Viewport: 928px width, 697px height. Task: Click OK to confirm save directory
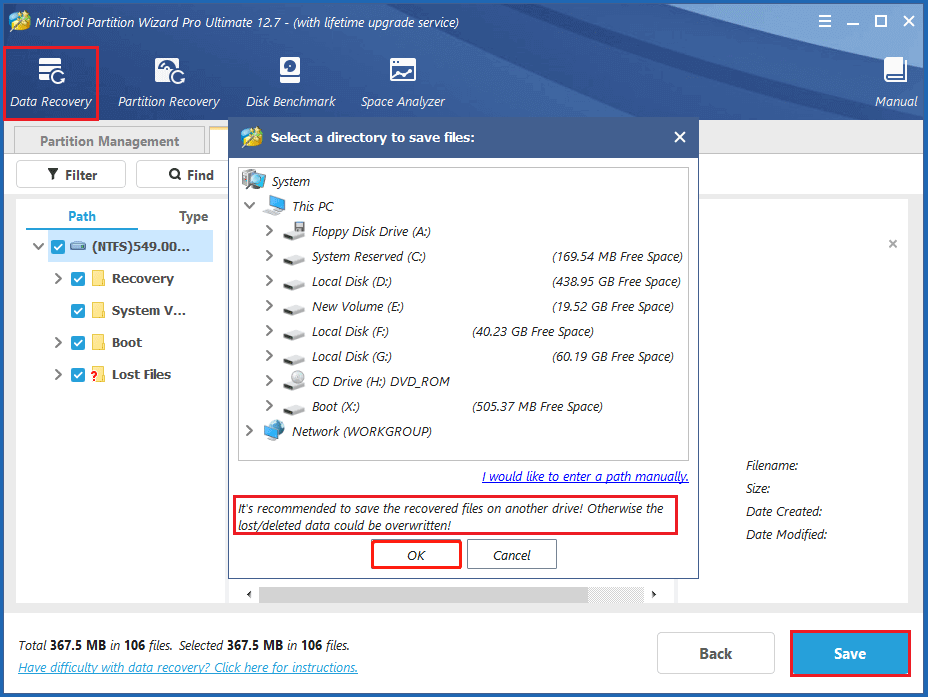pyautogui.click(x=416, y=555)
